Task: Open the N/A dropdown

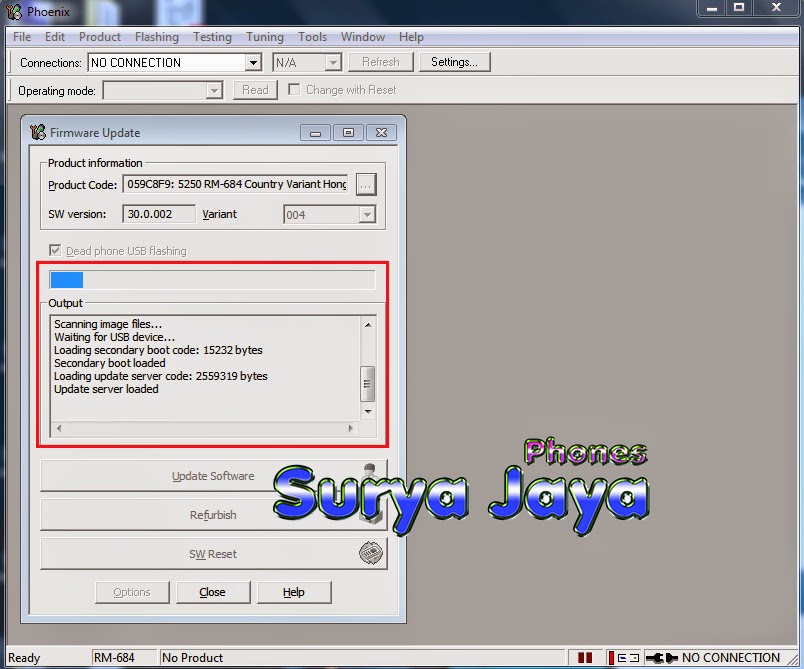Action: tap(333, 63)
